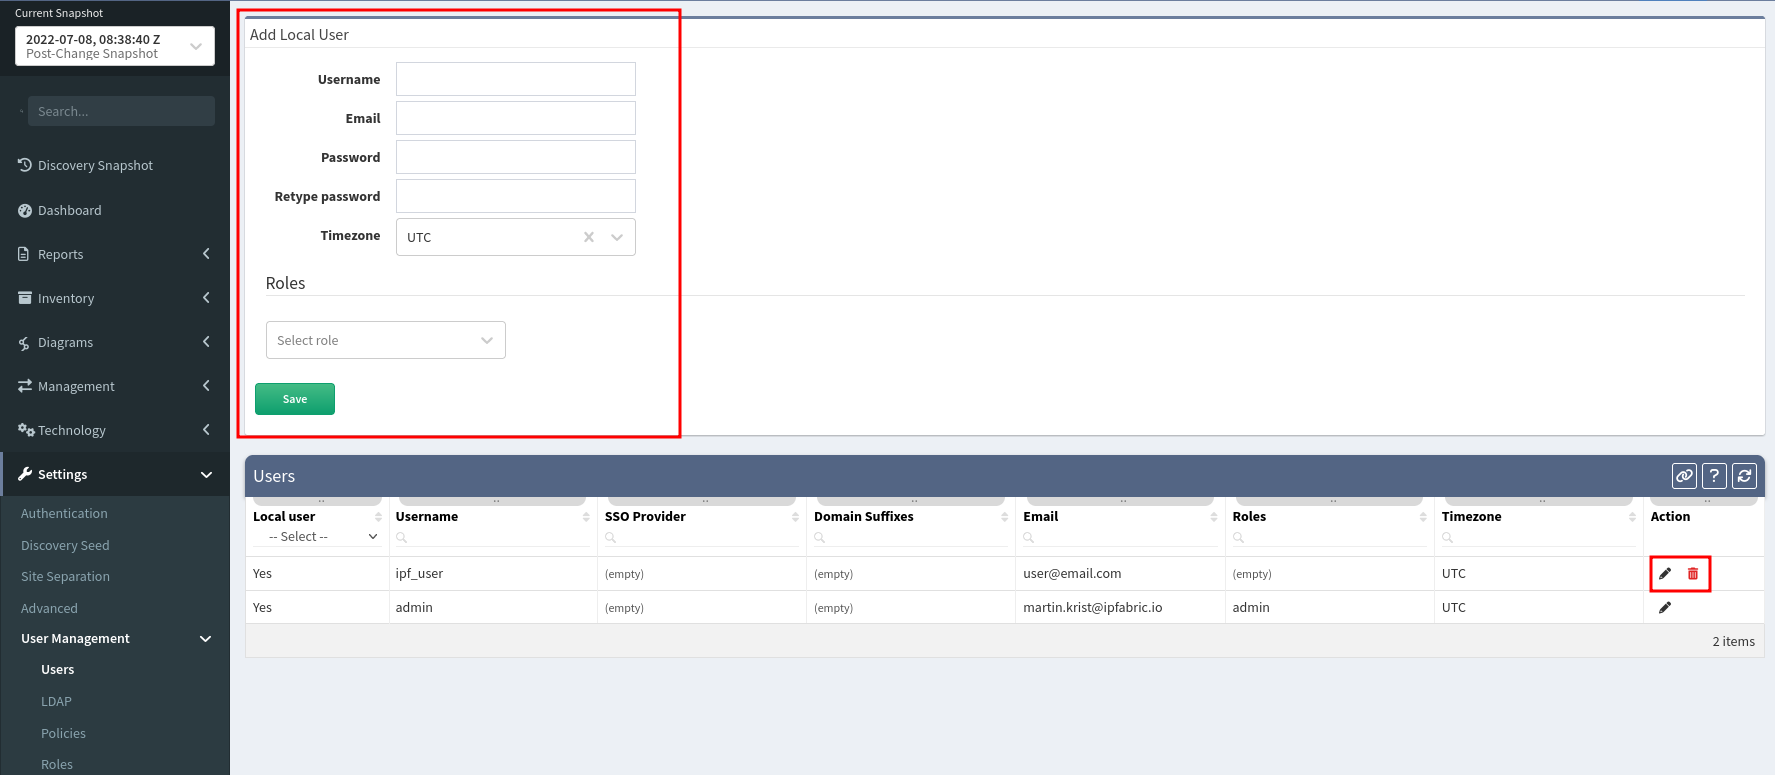Screen dimensions: 1775x775
Task: Filter the Username column
Action: 493,538
